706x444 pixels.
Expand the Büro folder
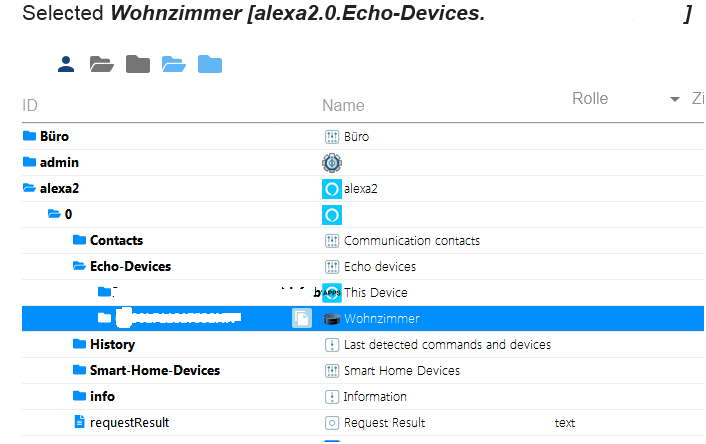[x=30, y=136]
